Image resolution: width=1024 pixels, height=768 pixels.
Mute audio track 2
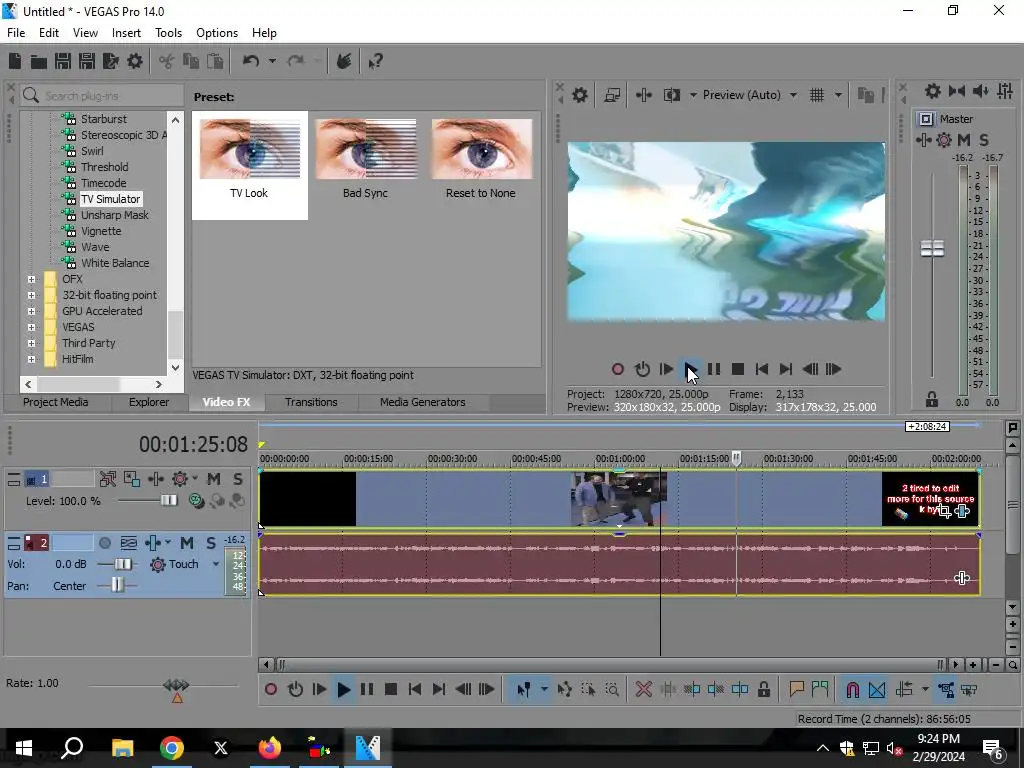click(x=187, y=543)
